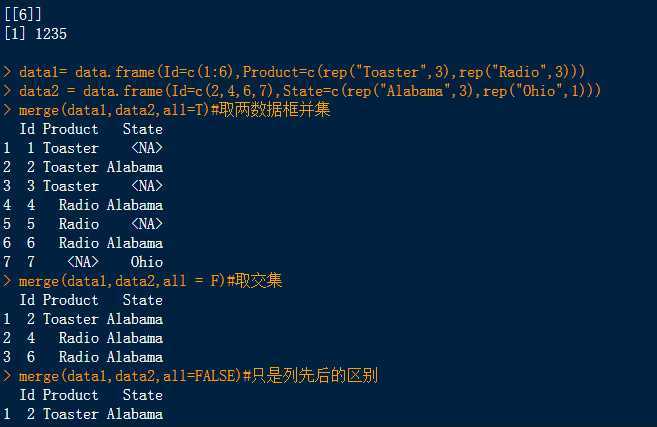Click the merge all=FALSE command line
The image size is (657, 427).
[x=198, y=375]
